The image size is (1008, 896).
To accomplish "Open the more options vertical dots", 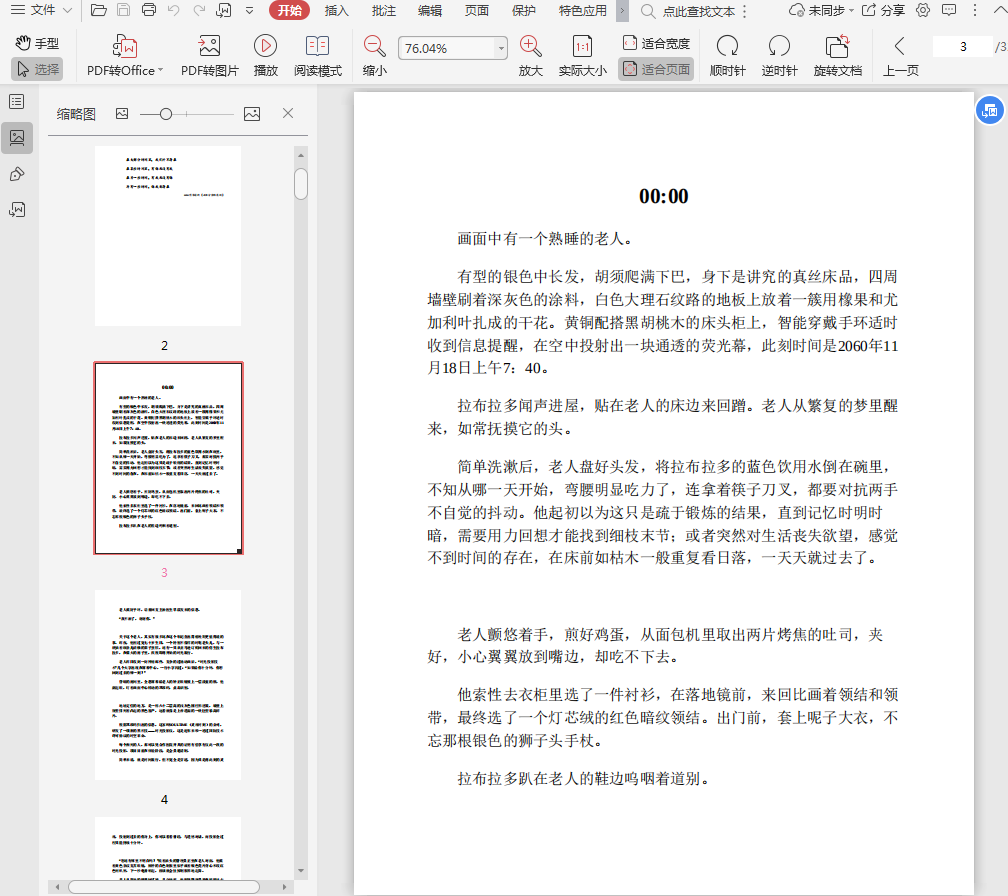I will [975, 10].
